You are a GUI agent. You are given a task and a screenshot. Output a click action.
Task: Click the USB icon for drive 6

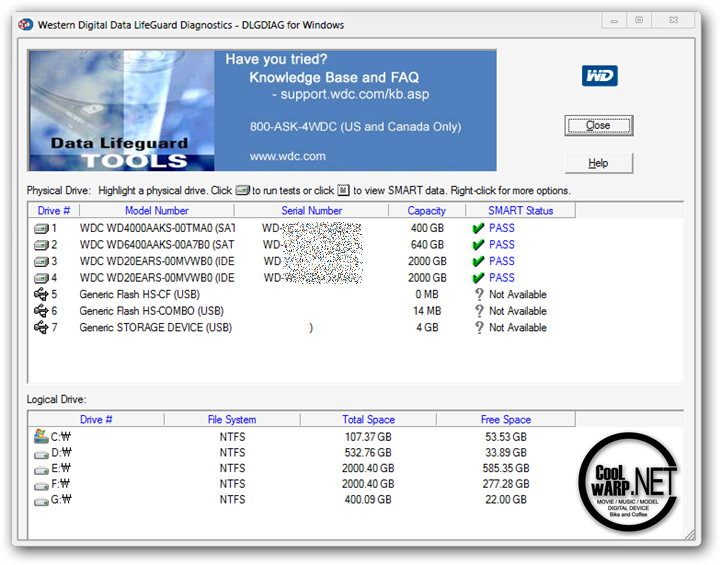41,311
